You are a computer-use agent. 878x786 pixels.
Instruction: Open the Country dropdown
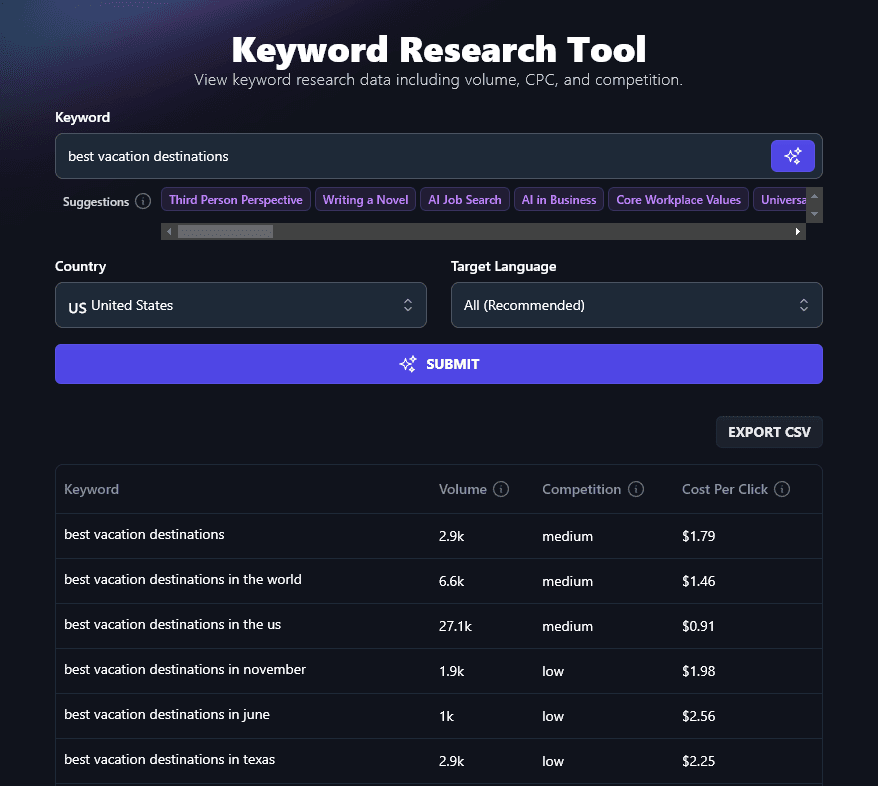(240, 305)
